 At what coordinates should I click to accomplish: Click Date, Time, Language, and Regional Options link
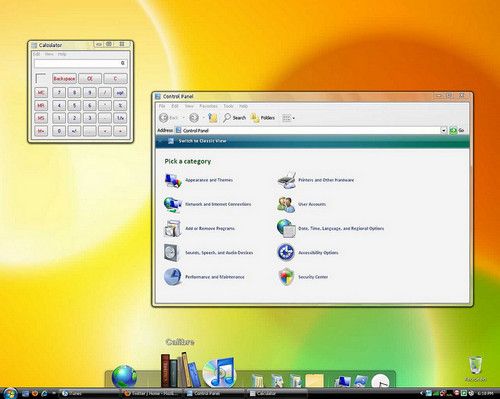(x=341, y=229)
